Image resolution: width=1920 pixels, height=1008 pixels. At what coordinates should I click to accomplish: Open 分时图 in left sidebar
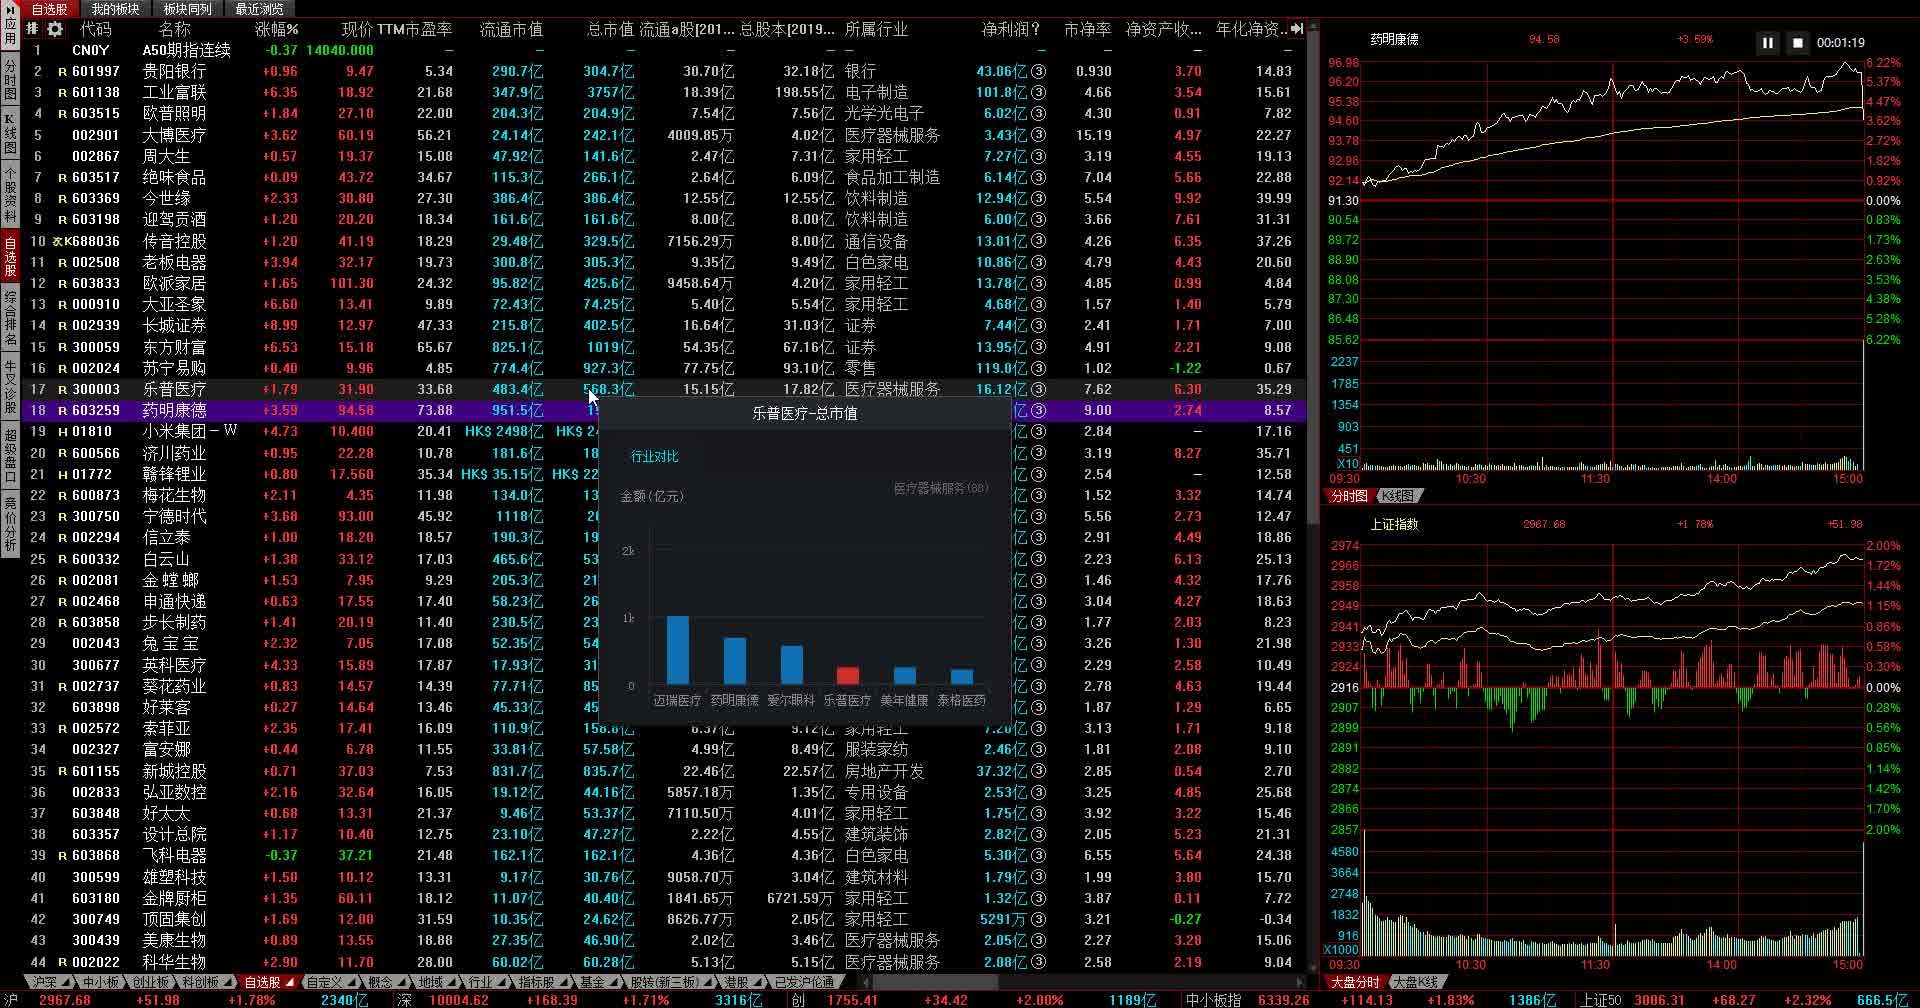pos(10,80)
